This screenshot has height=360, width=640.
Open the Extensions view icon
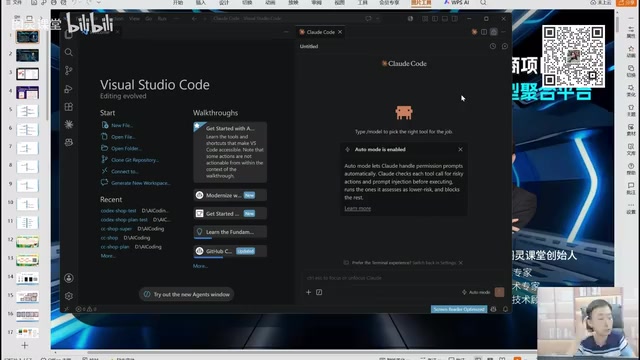(x=69, y=107)
